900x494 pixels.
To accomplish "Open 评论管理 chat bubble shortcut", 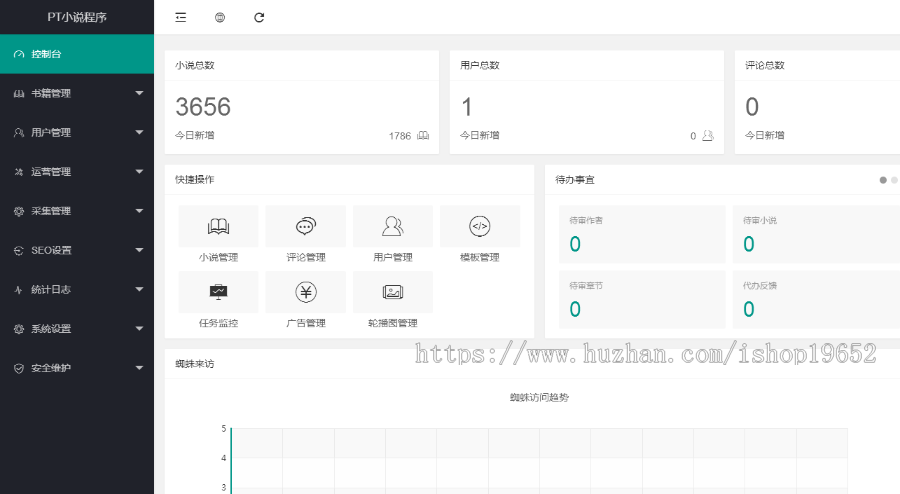I will (x=306, y=227).
